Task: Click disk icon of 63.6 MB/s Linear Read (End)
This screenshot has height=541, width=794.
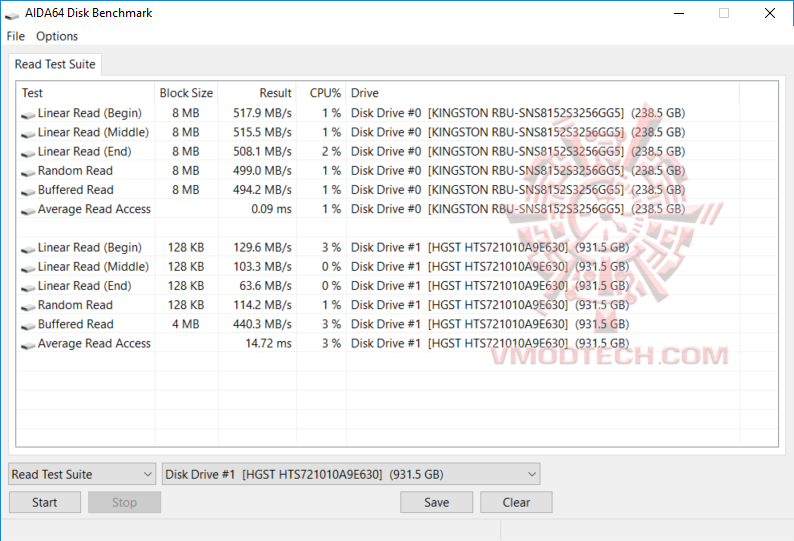Action: 28,288
